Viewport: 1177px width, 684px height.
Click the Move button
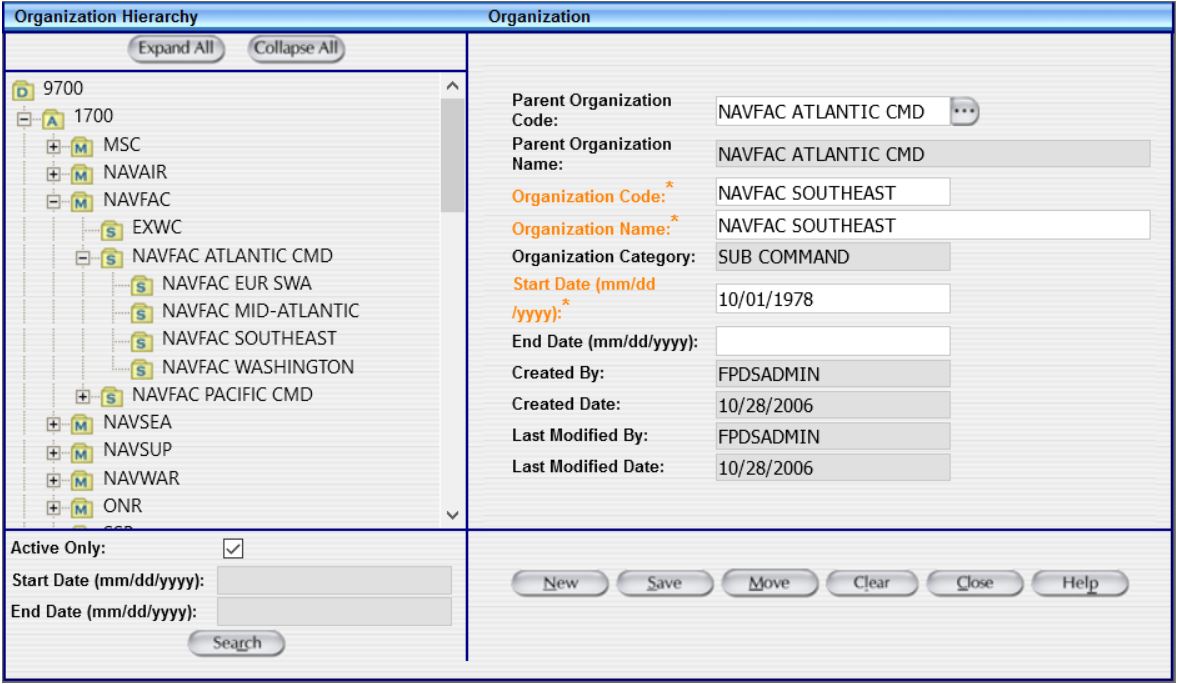tap(769, 583)
